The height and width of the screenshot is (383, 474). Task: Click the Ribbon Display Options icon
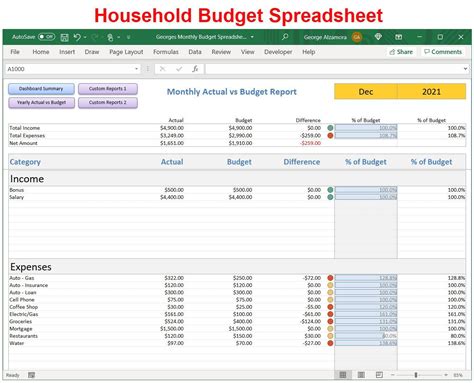[x=398, y=37]
